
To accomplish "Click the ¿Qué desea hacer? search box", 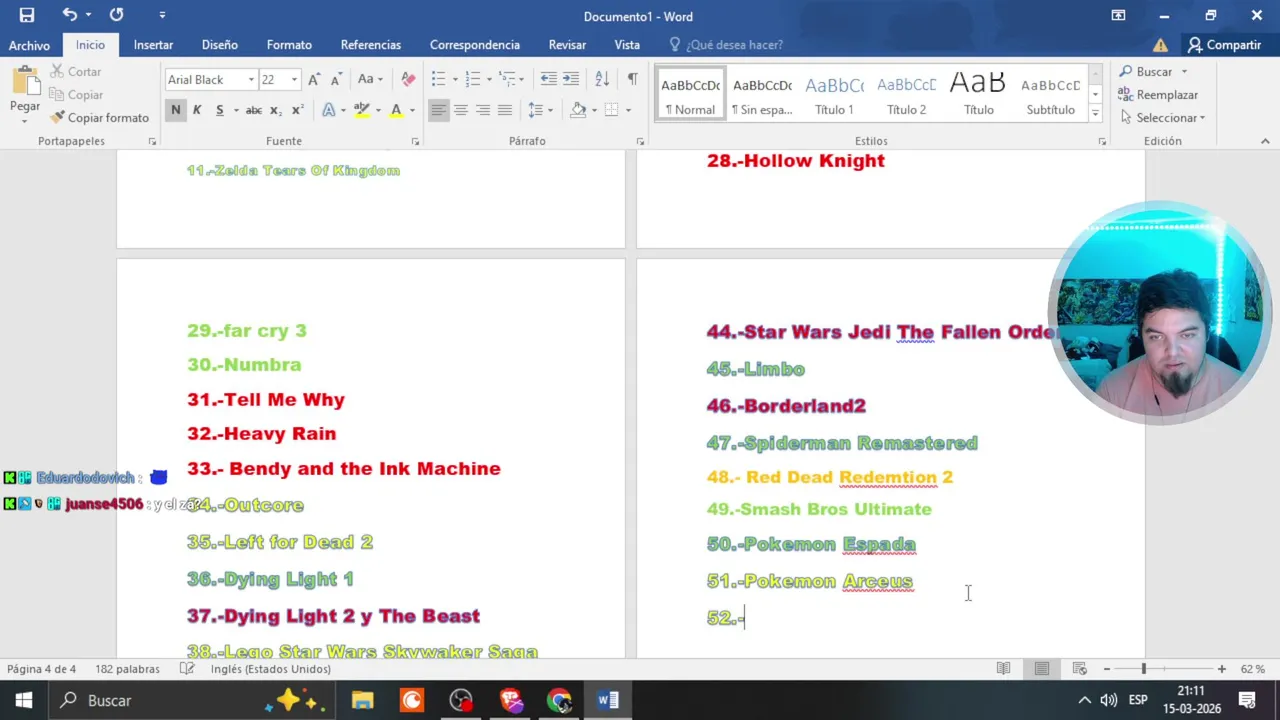I will click(x=726, y=45).
